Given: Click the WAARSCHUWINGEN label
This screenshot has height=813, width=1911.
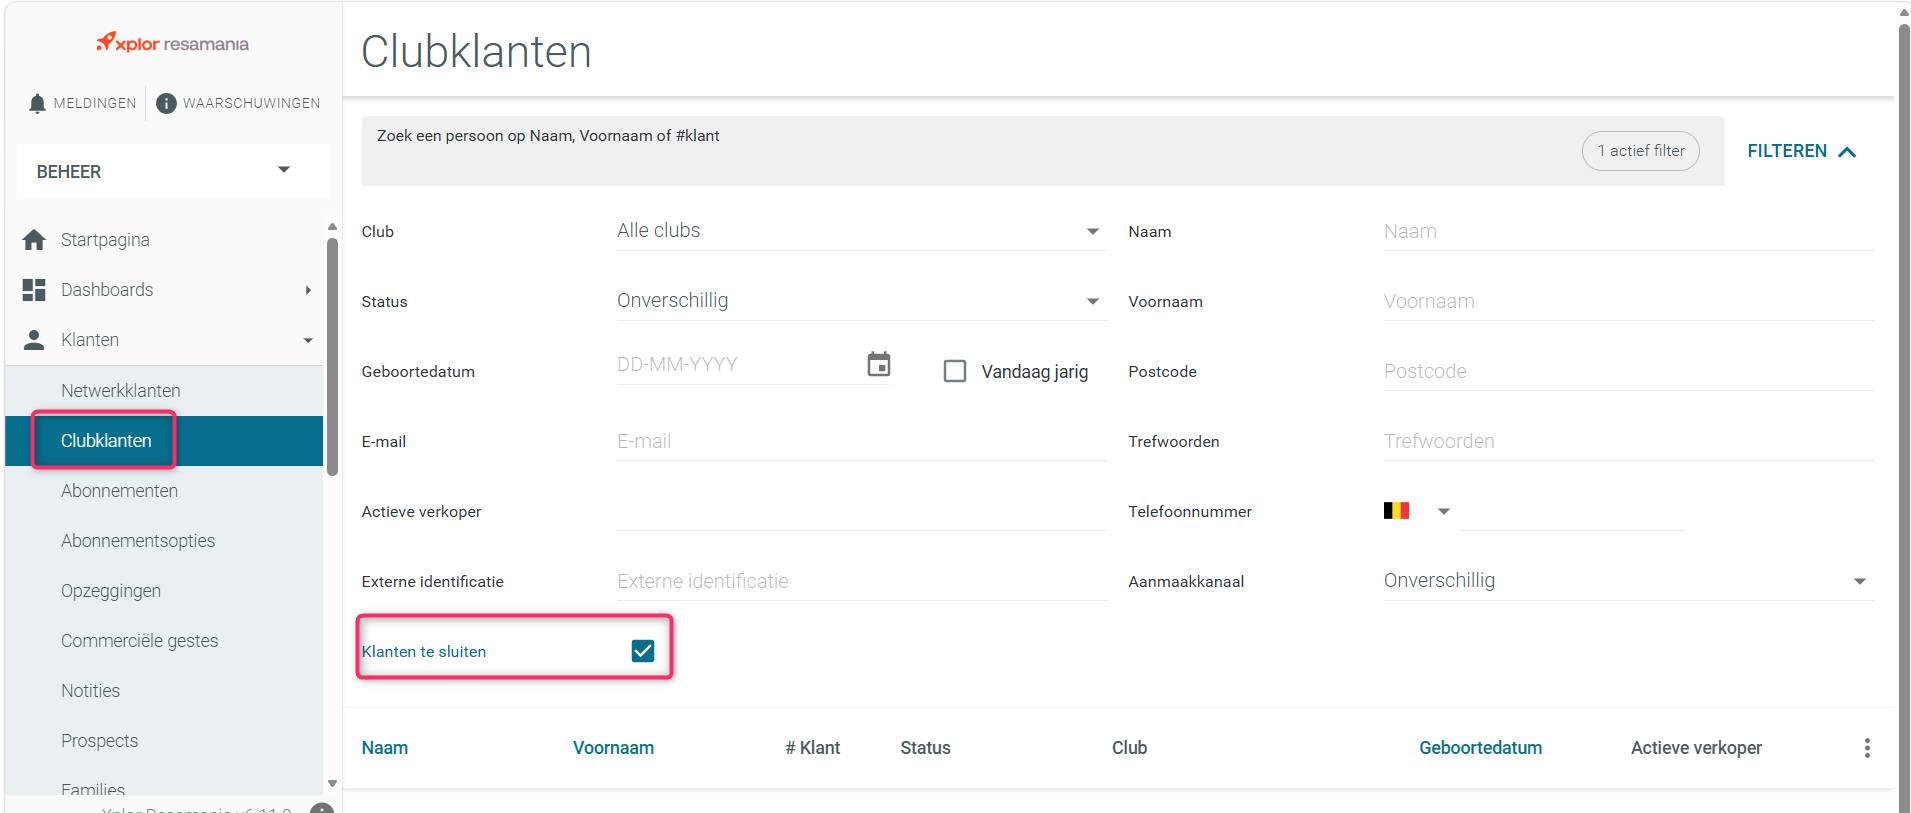Looking at the screenshot, I should pos(251,103).
